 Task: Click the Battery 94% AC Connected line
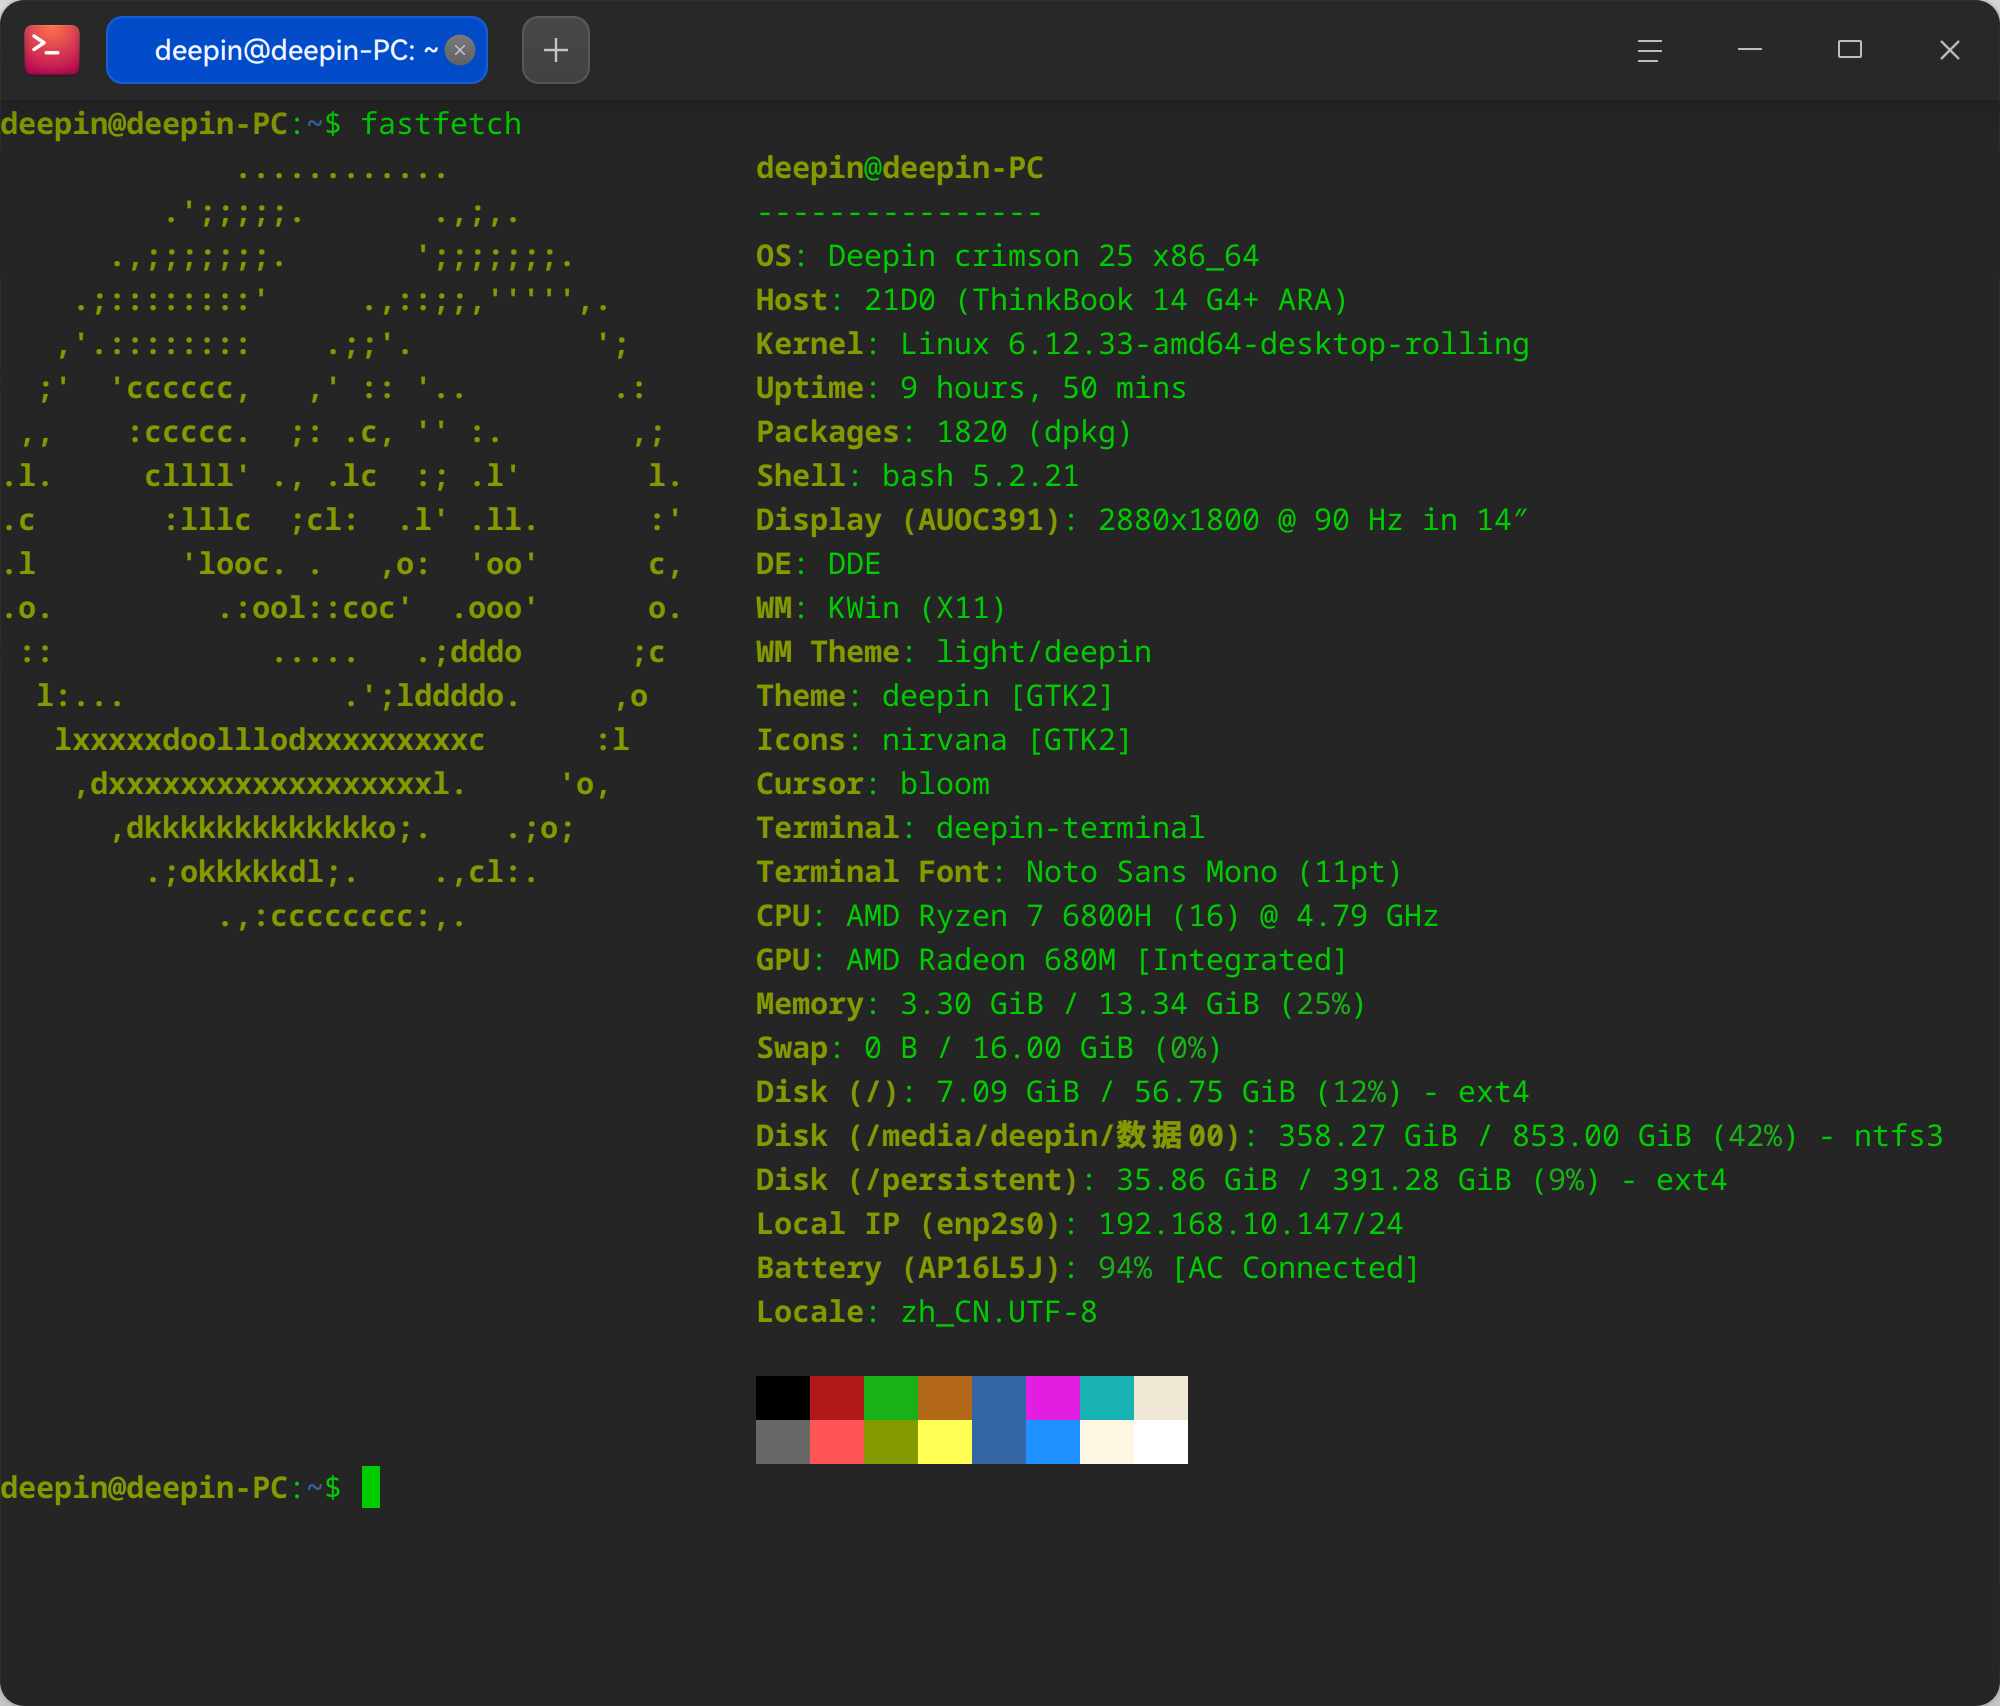pos(1088,1268)
